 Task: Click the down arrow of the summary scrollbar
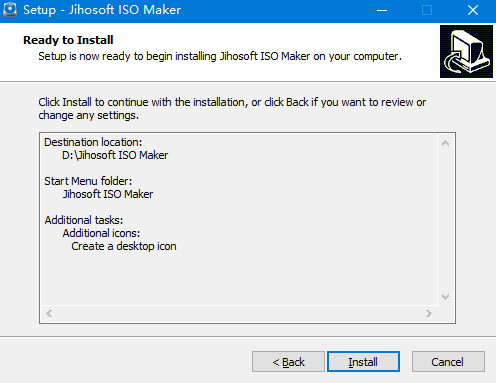click(445, 296)
